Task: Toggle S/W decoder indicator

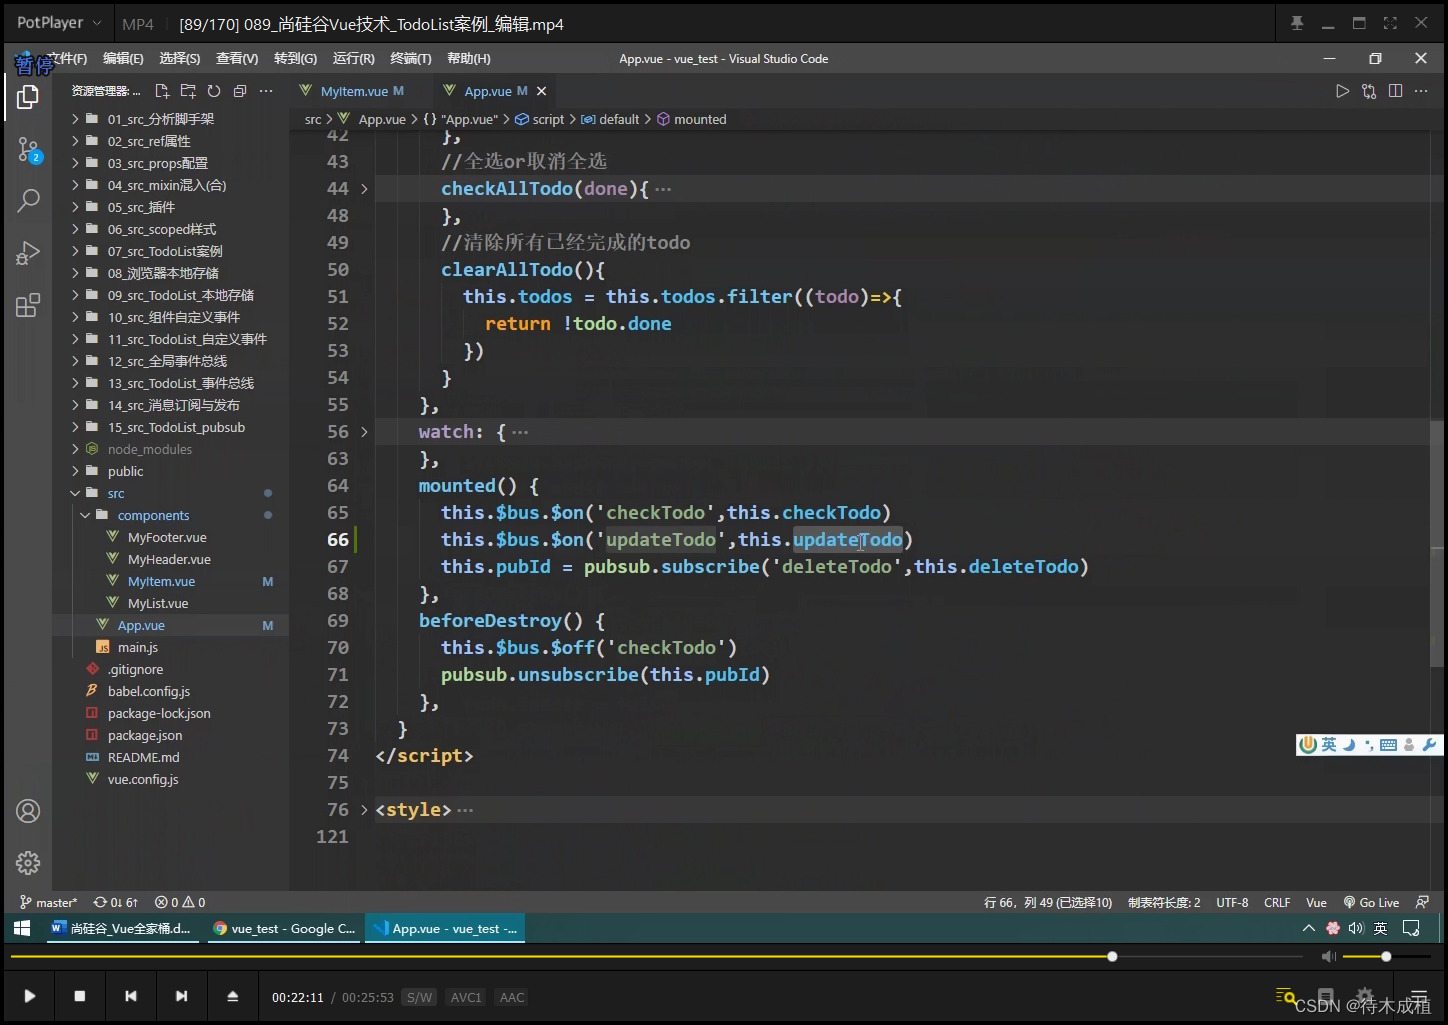Action: tap(420, 997)
